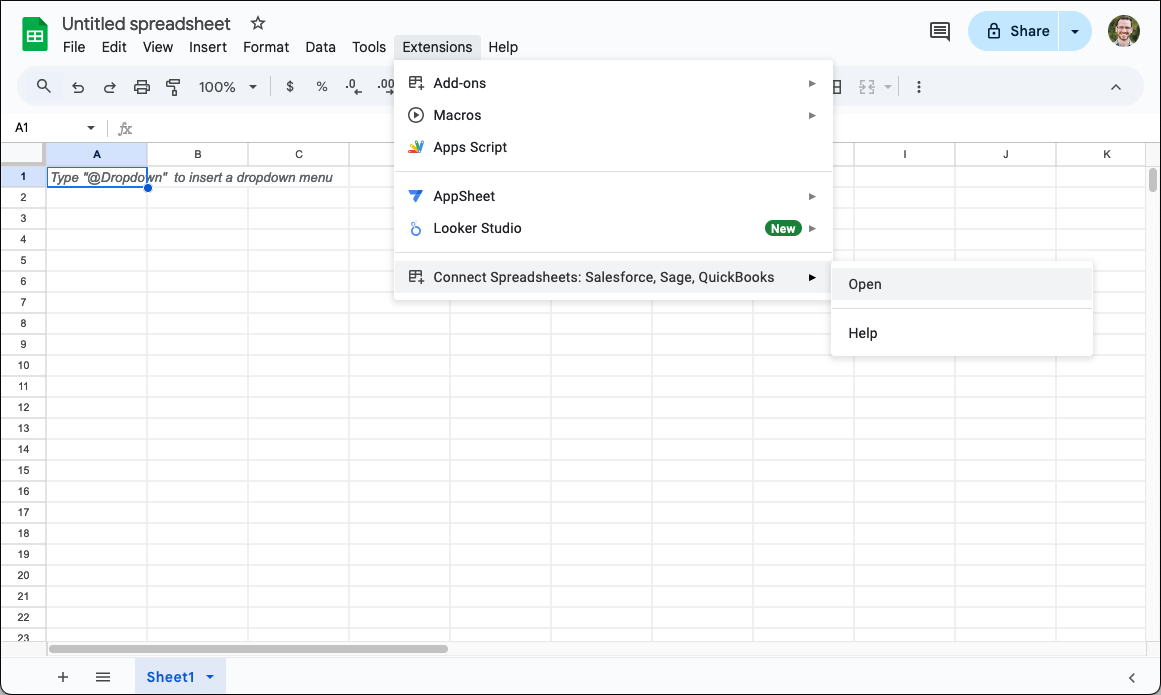Format as currency with dollar icon
This screenshot has width=1161, height=695.
pos(290,87)
